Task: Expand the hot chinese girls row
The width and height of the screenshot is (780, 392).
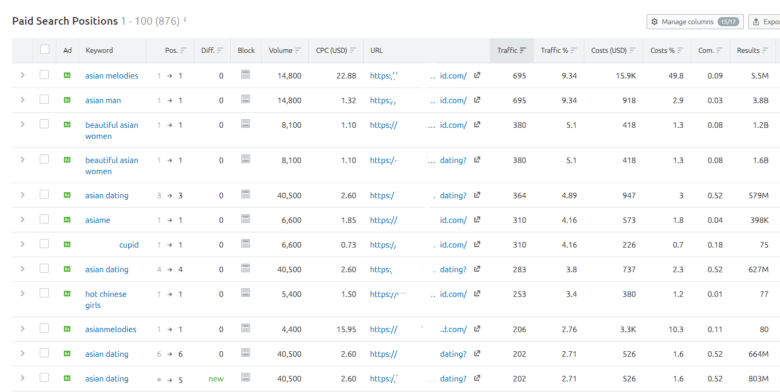Action: 22,294
